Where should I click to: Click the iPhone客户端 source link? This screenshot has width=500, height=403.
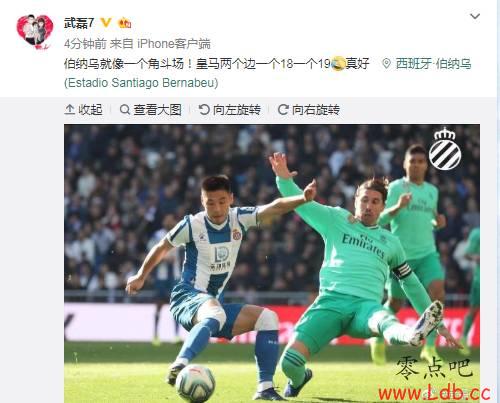(x=174, y=44)
